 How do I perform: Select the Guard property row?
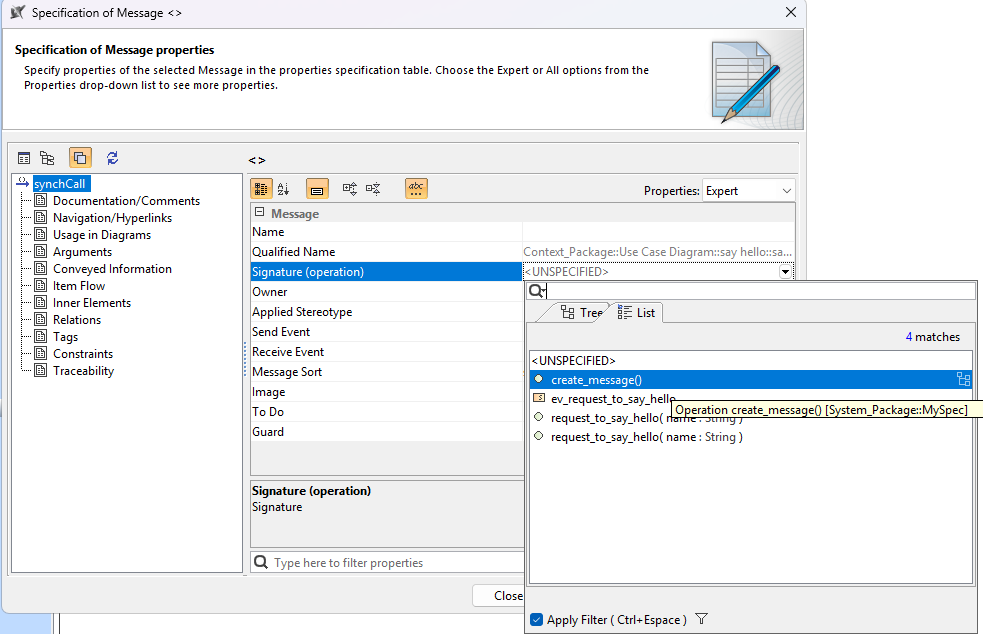386,432
